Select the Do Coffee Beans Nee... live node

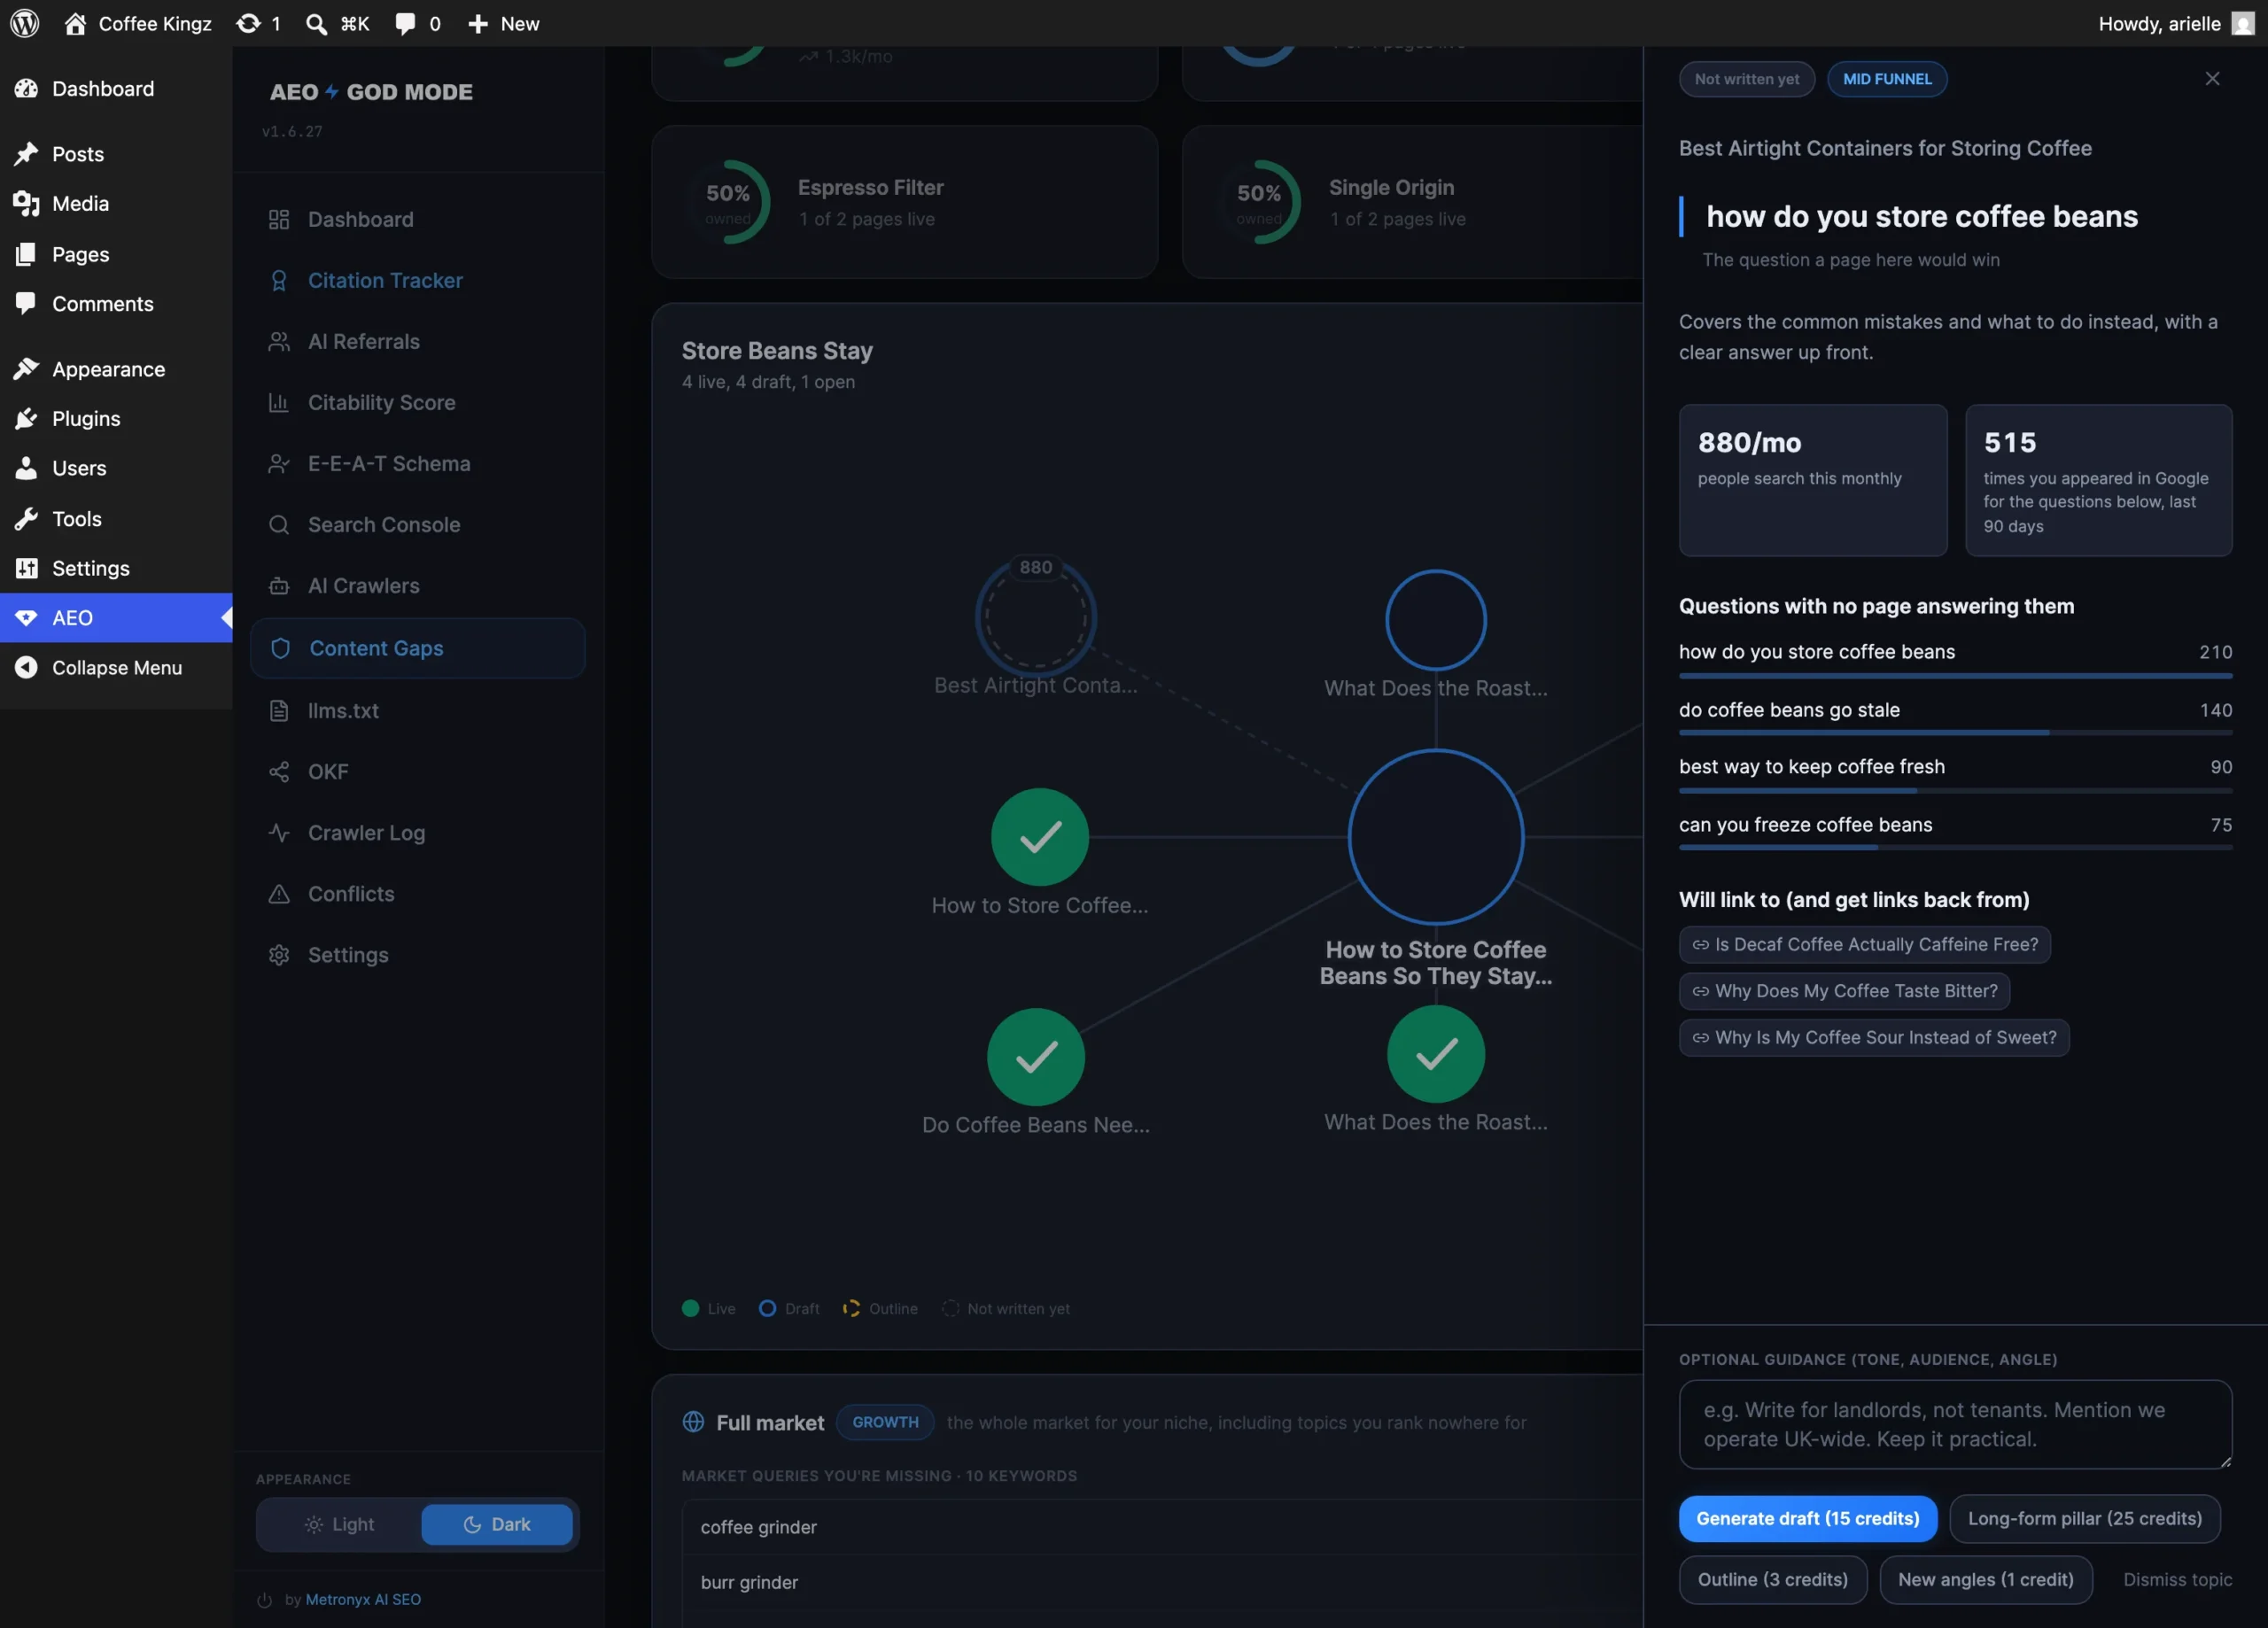1035,1057
